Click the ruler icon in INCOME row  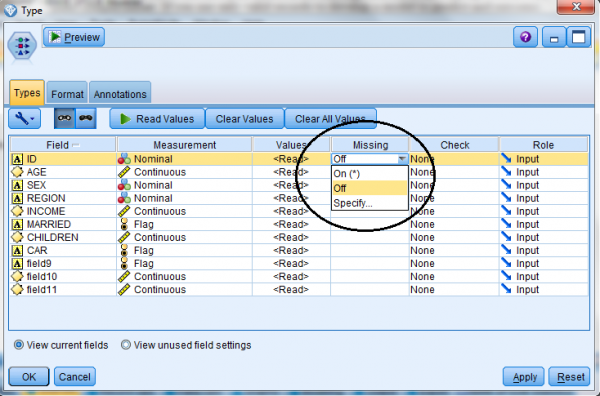pos(124,211)
